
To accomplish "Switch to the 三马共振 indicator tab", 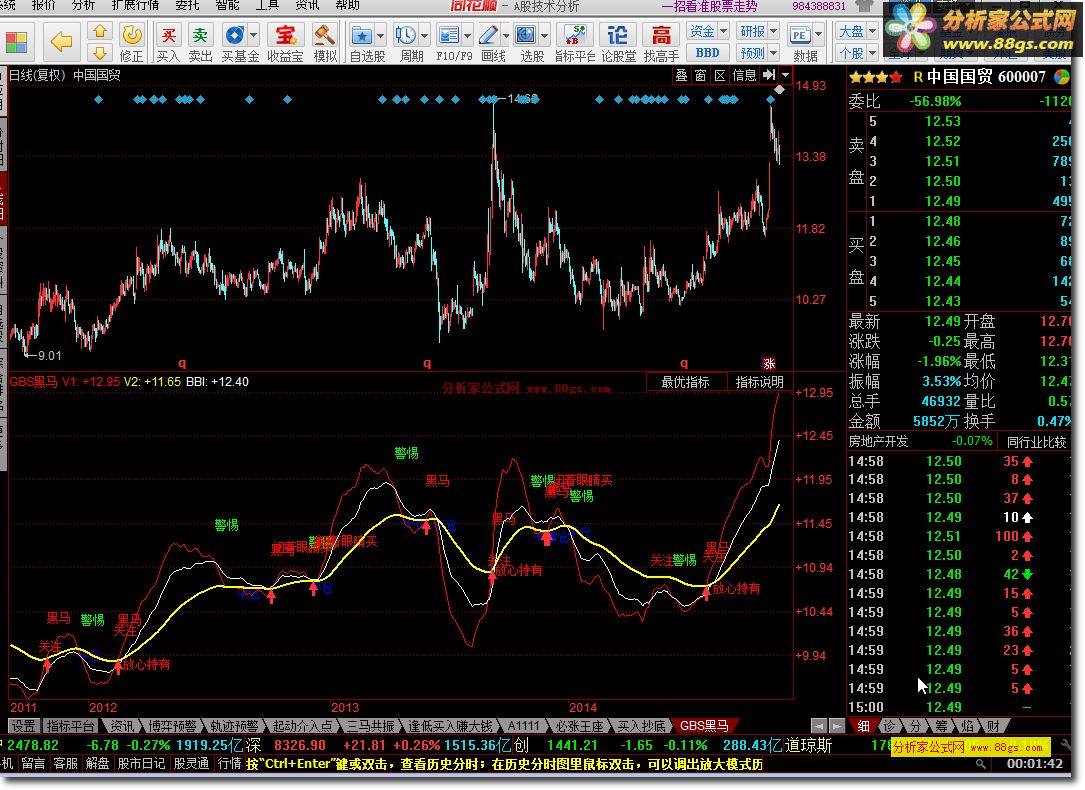I will pos(371,726).
